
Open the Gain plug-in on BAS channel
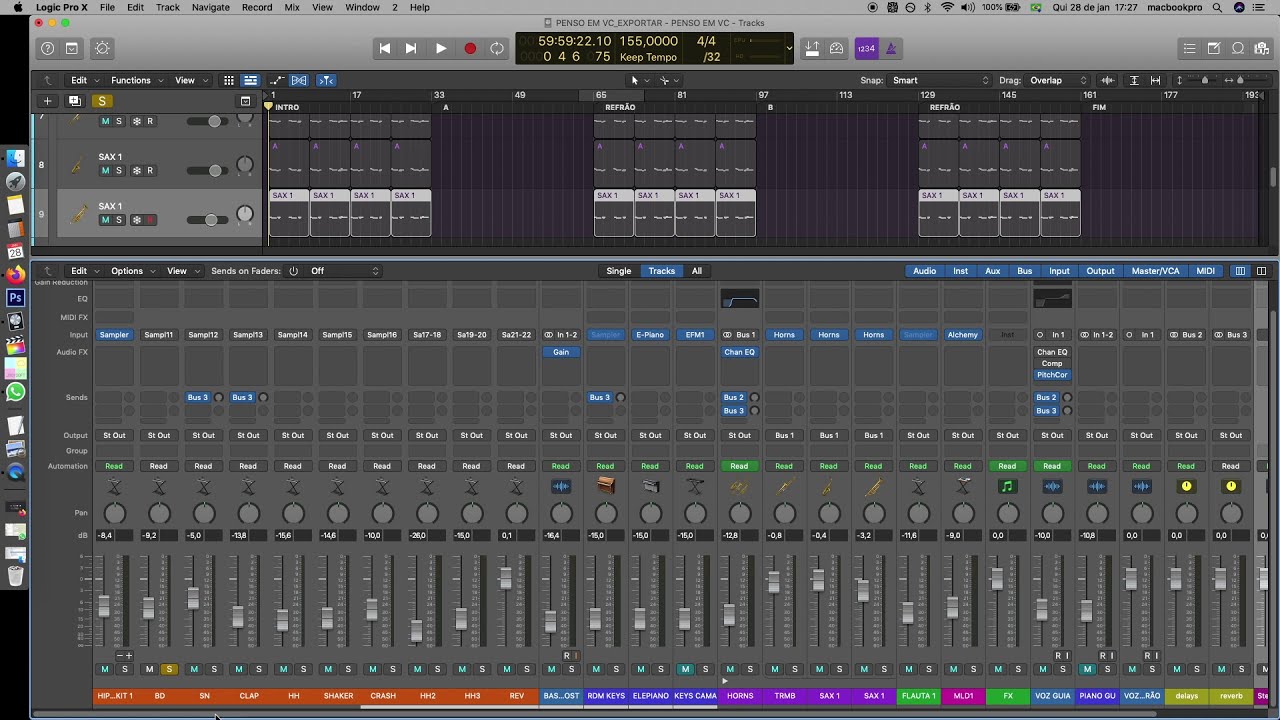(561, 352)
